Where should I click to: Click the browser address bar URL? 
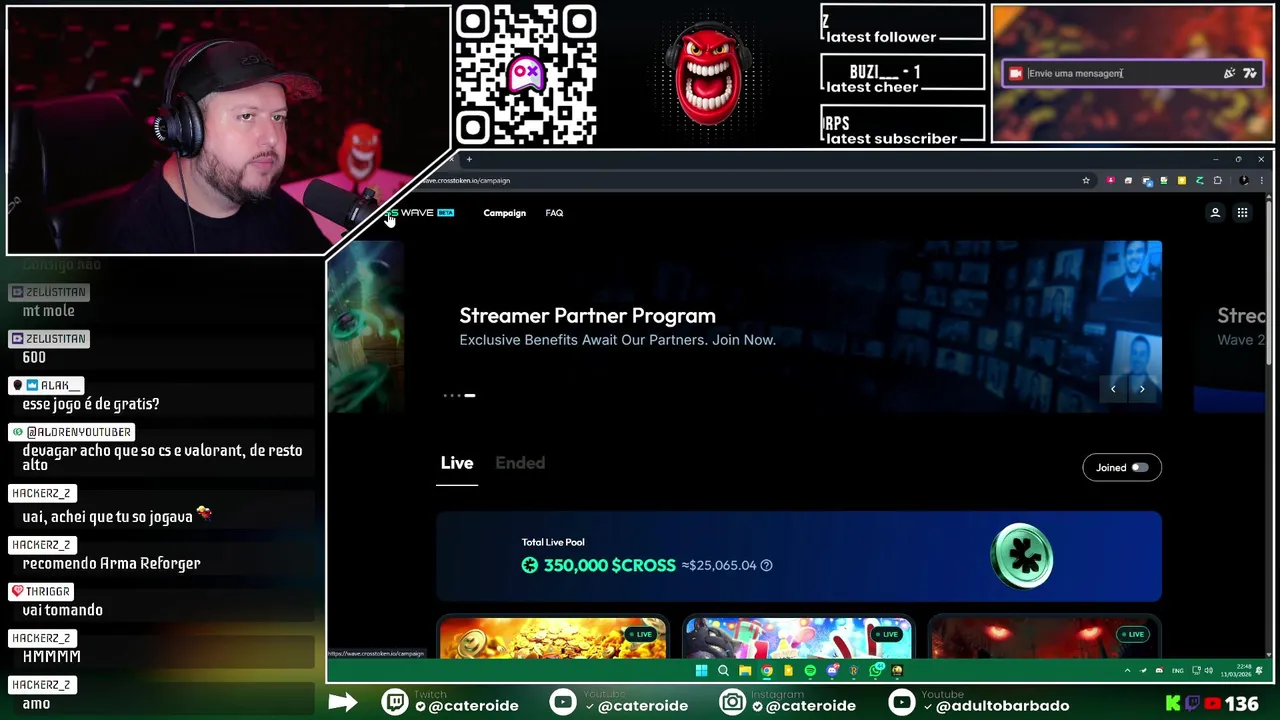pyautogui.click(x=465, y=181)
